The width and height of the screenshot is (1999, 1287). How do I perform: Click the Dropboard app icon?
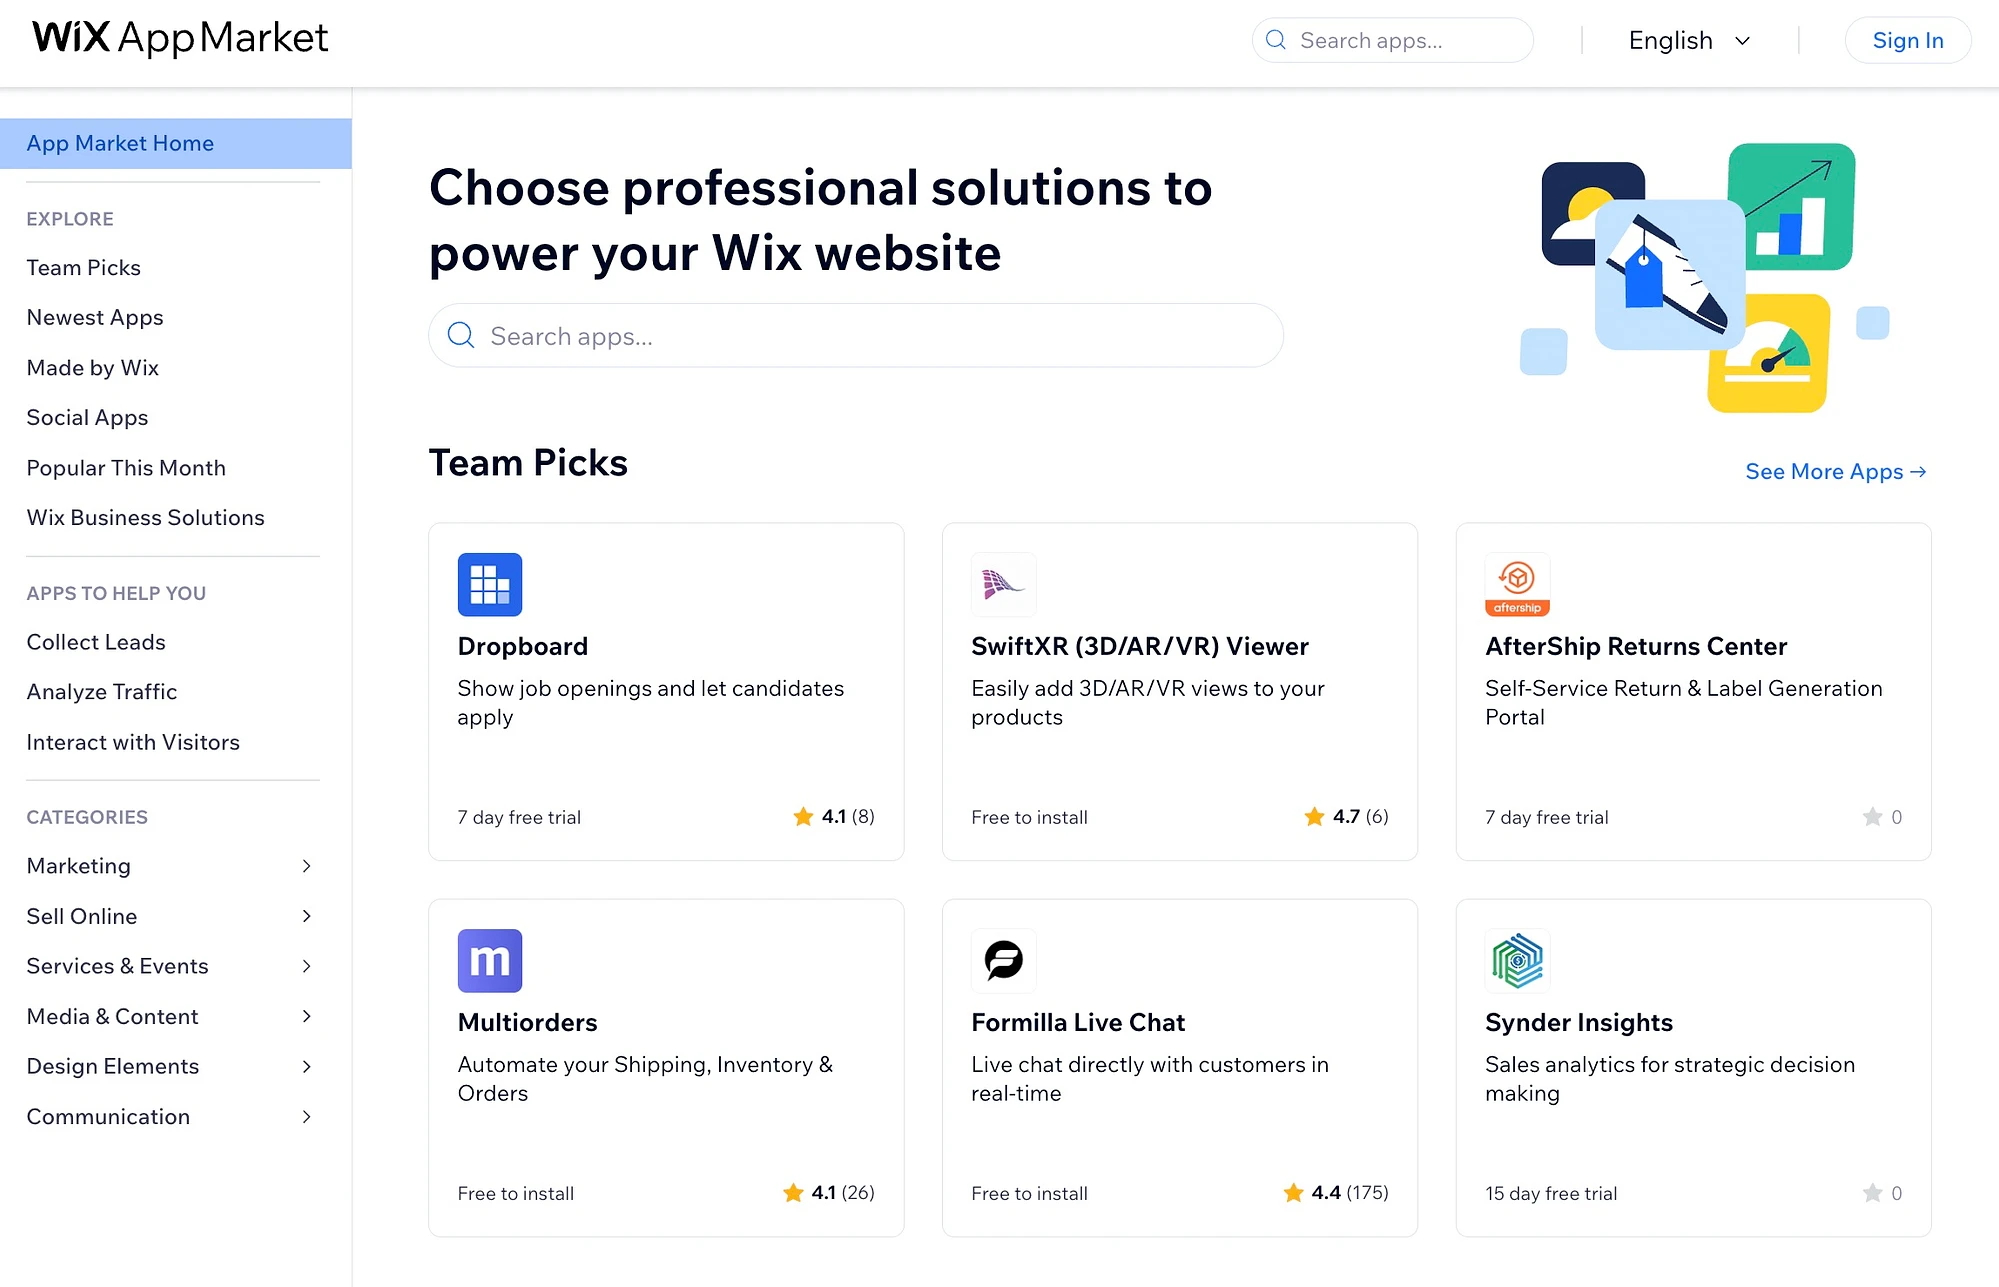pos(490,584)
